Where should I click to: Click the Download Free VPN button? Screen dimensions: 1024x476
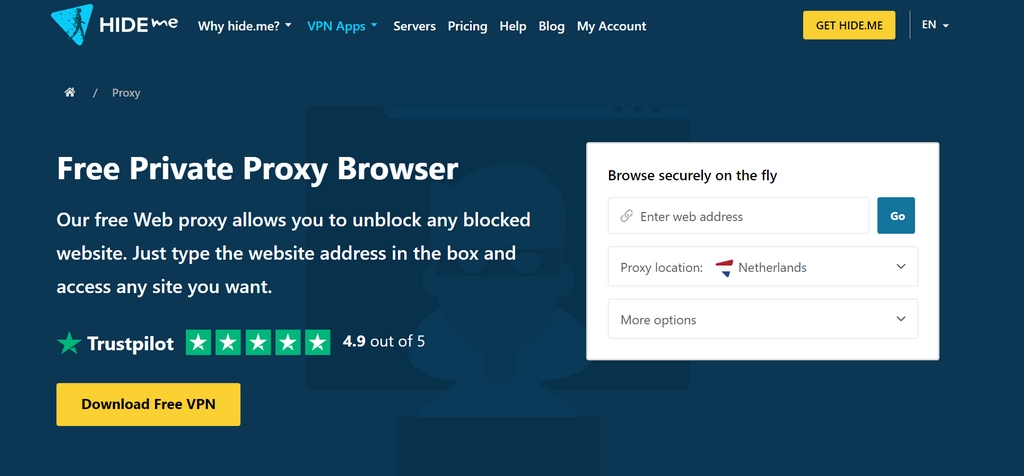pyautogui.click(x=148, y=404)
